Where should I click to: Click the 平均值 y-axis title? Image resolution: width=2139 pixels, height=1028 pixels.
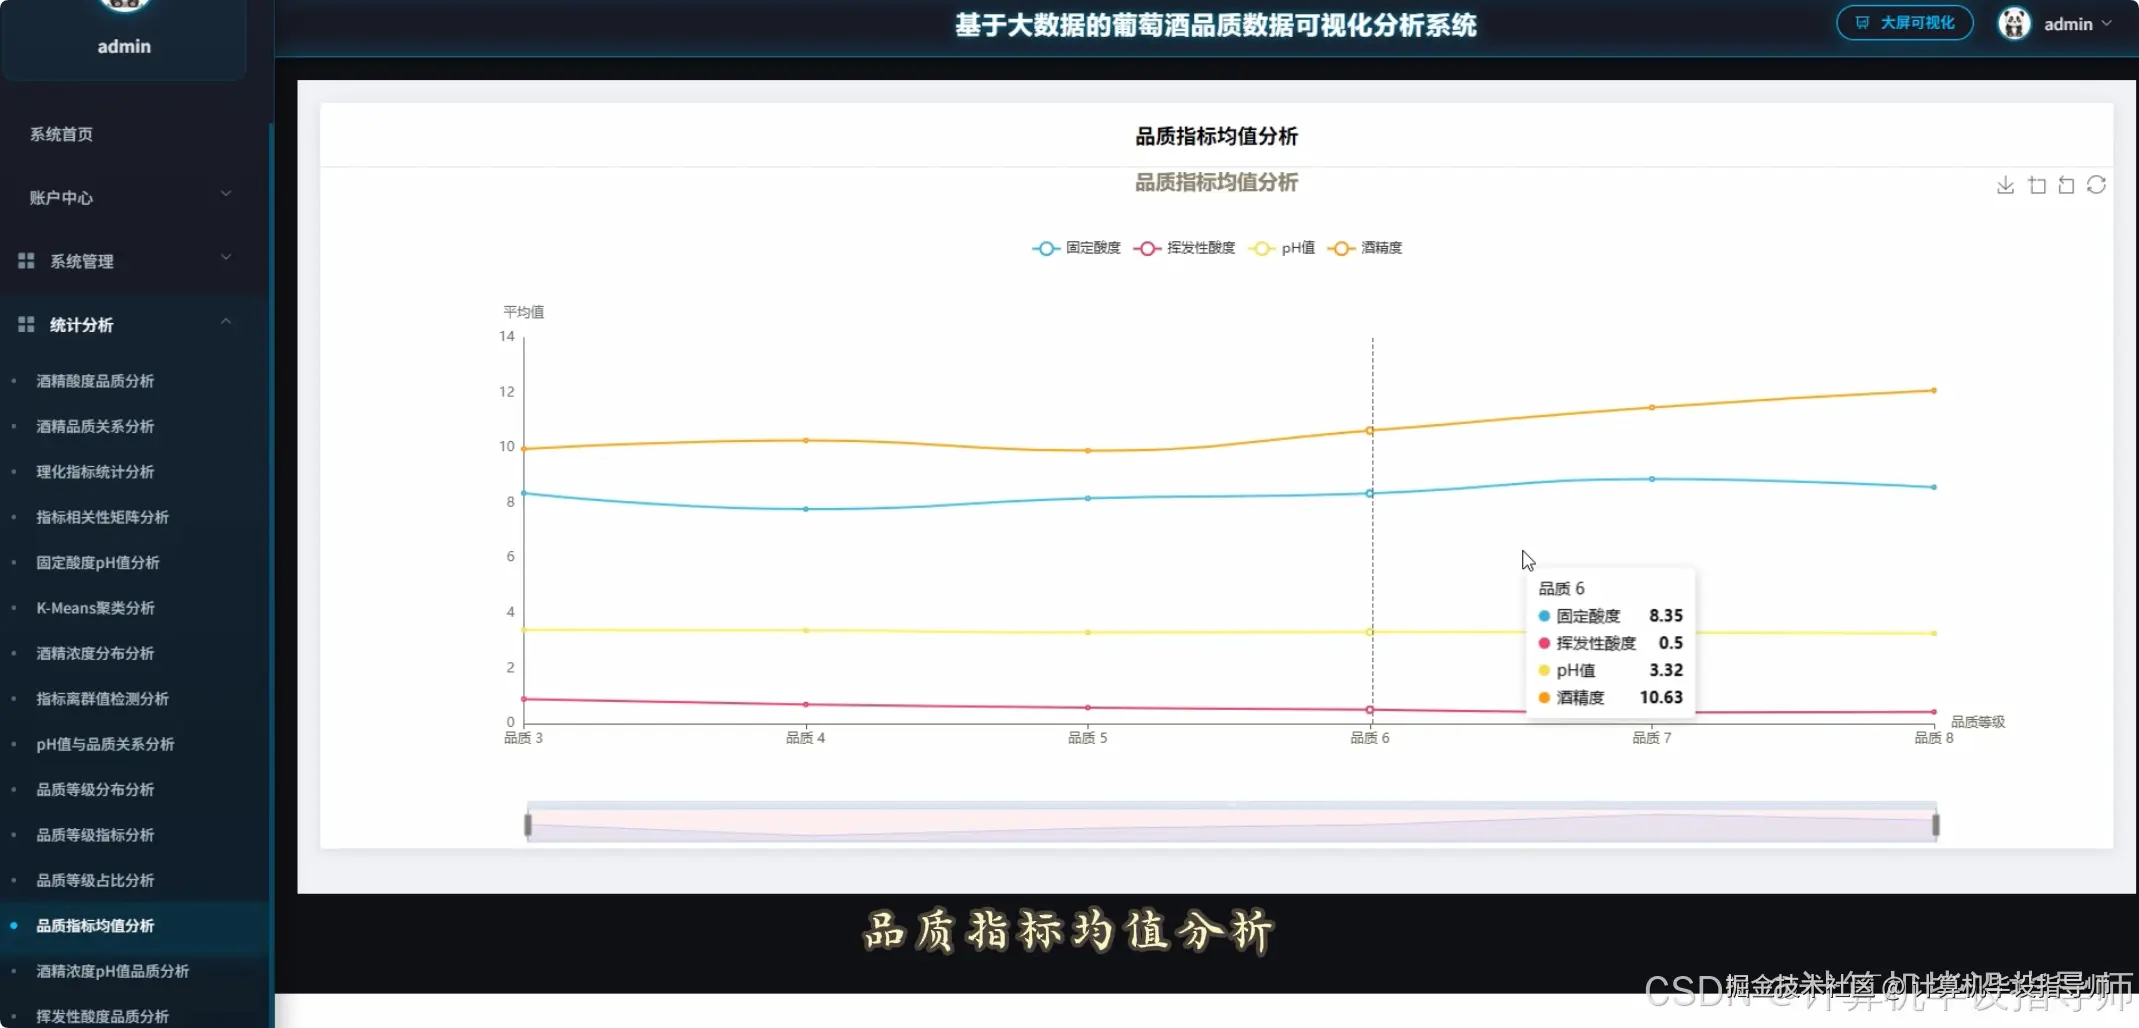[x=524, y=312]
